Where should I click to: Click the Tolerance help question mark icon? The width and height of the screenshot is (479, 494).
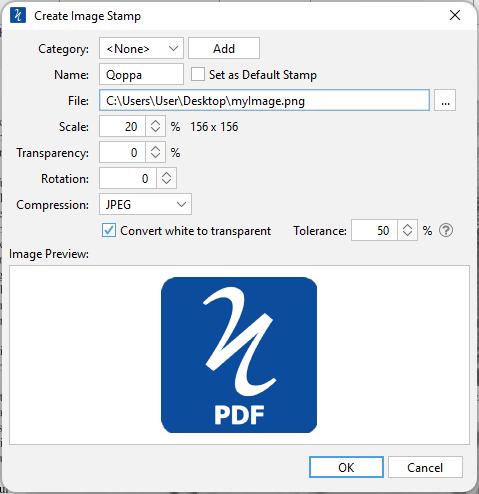click(446, 230)
